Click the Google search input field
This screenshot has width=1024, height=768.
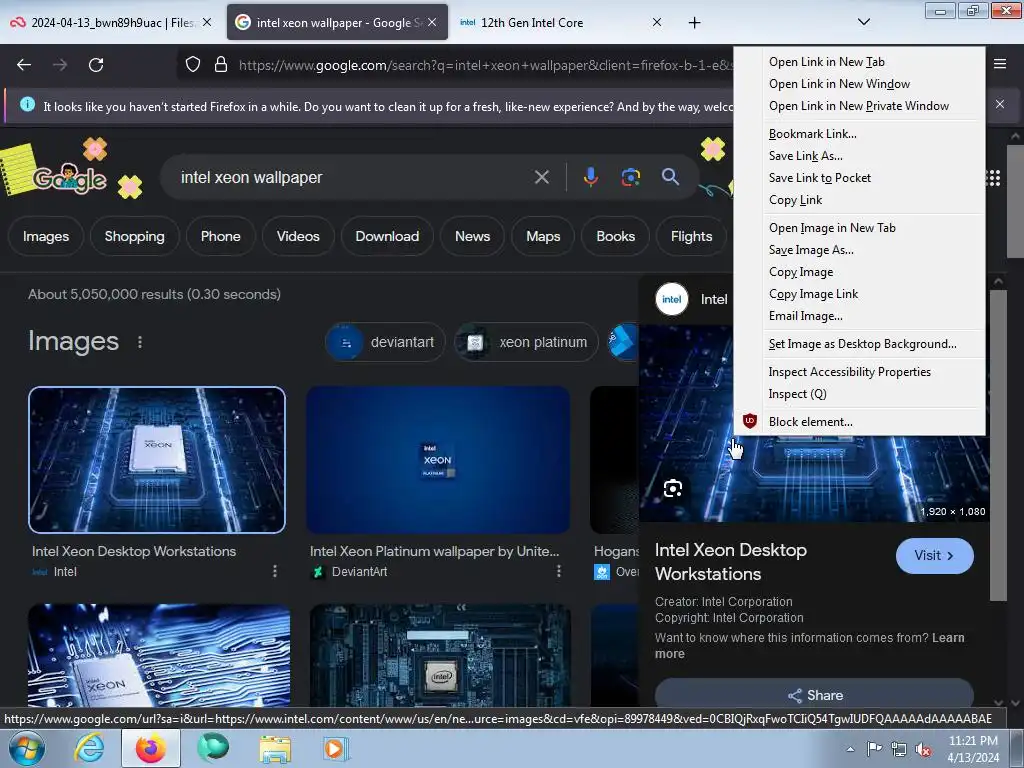[x=353, y=177]
